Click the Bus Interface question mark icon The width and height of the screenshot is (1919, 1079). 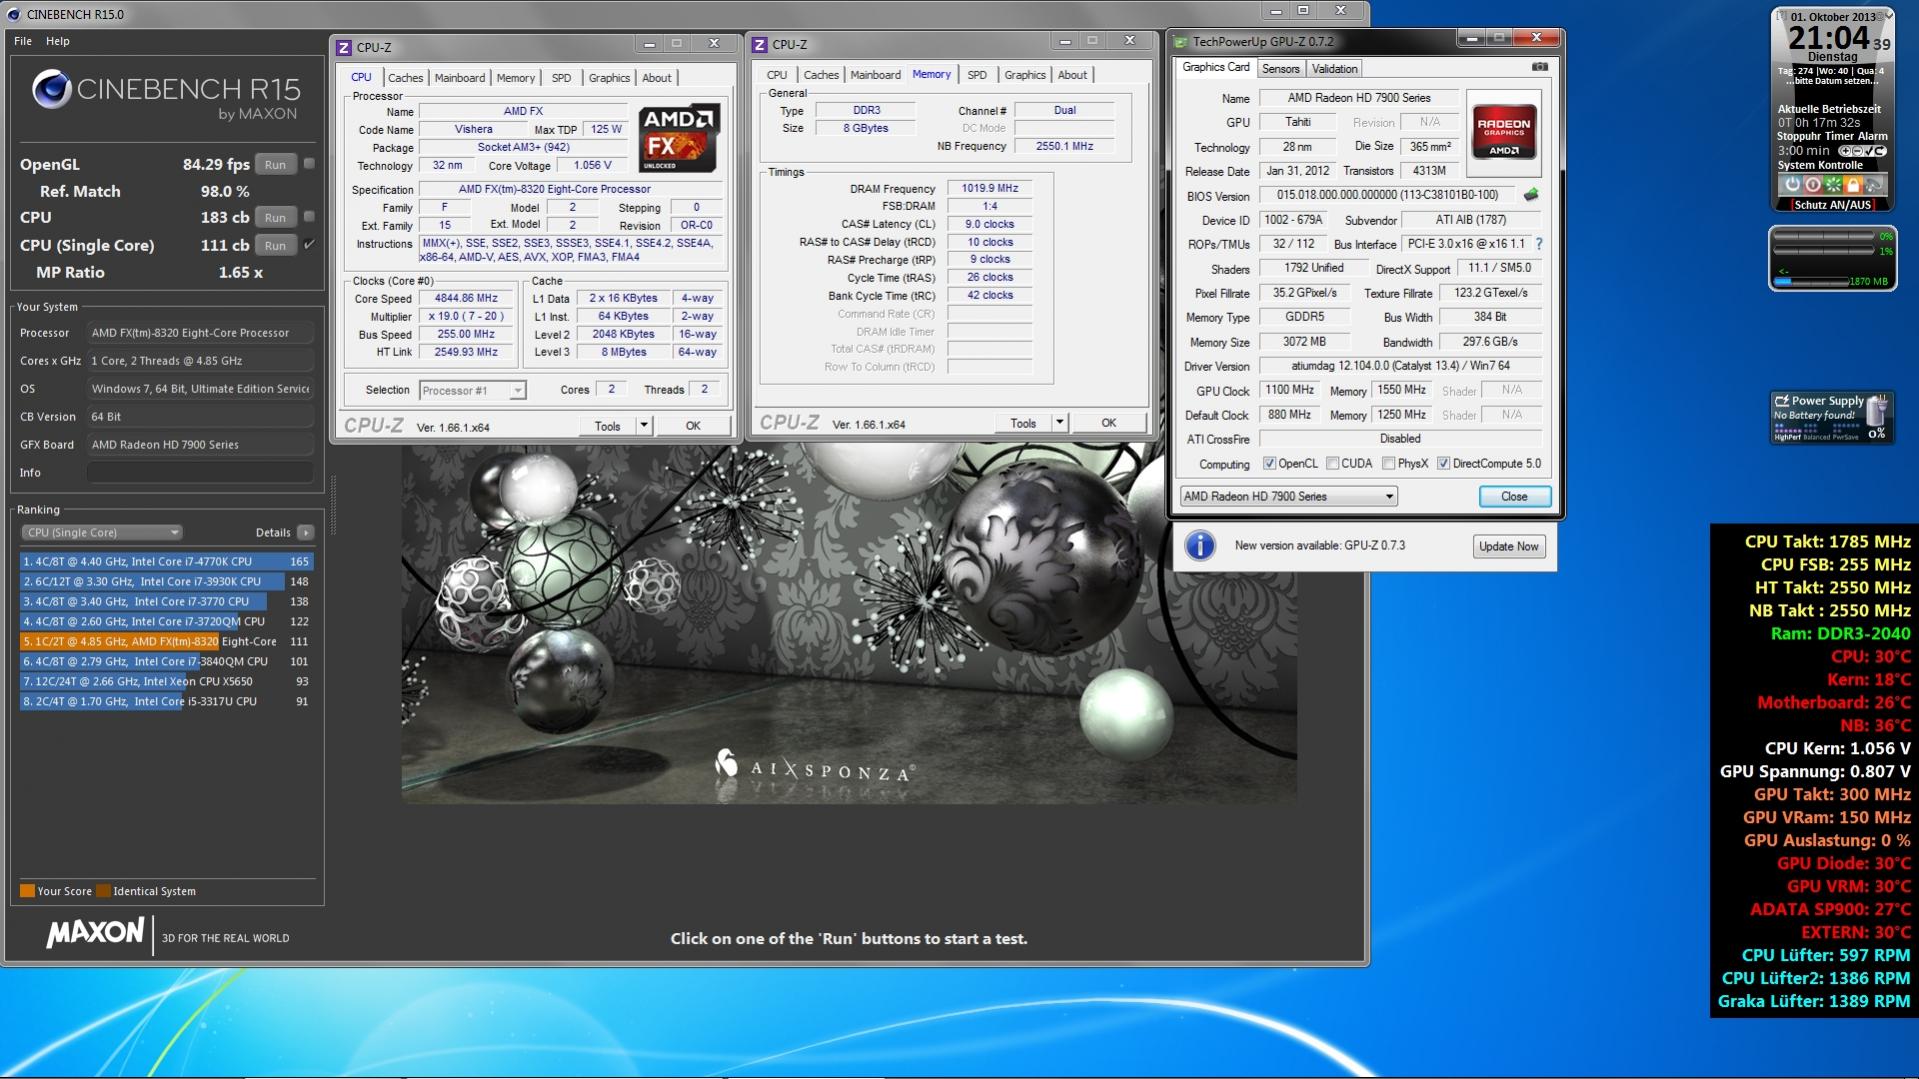[1539, 244]
